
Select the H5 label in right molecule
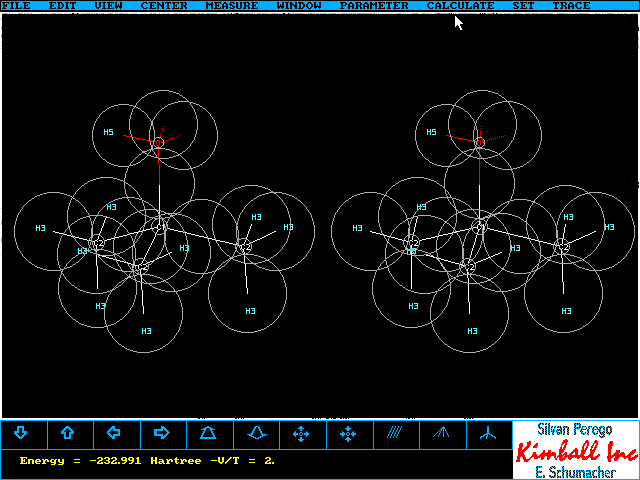(x=431, y=132)
